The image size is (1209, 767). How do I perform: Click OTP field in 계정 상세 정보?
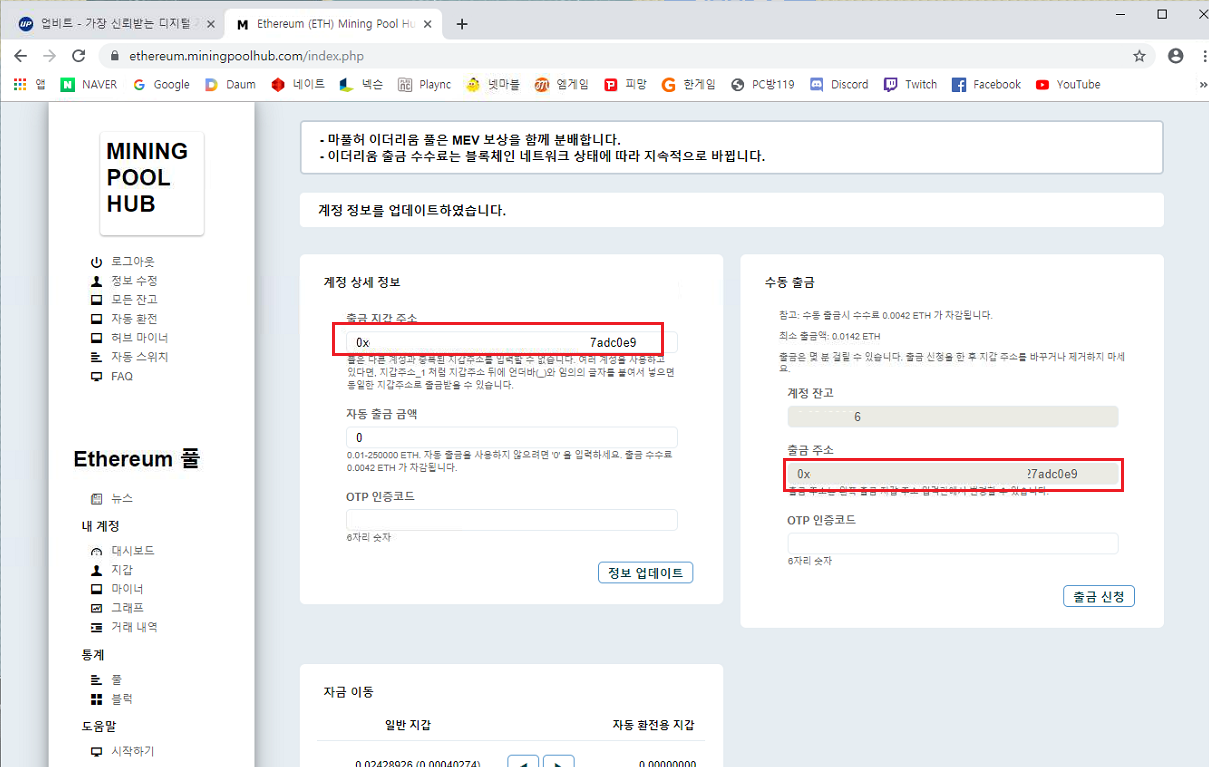point(512,520)
